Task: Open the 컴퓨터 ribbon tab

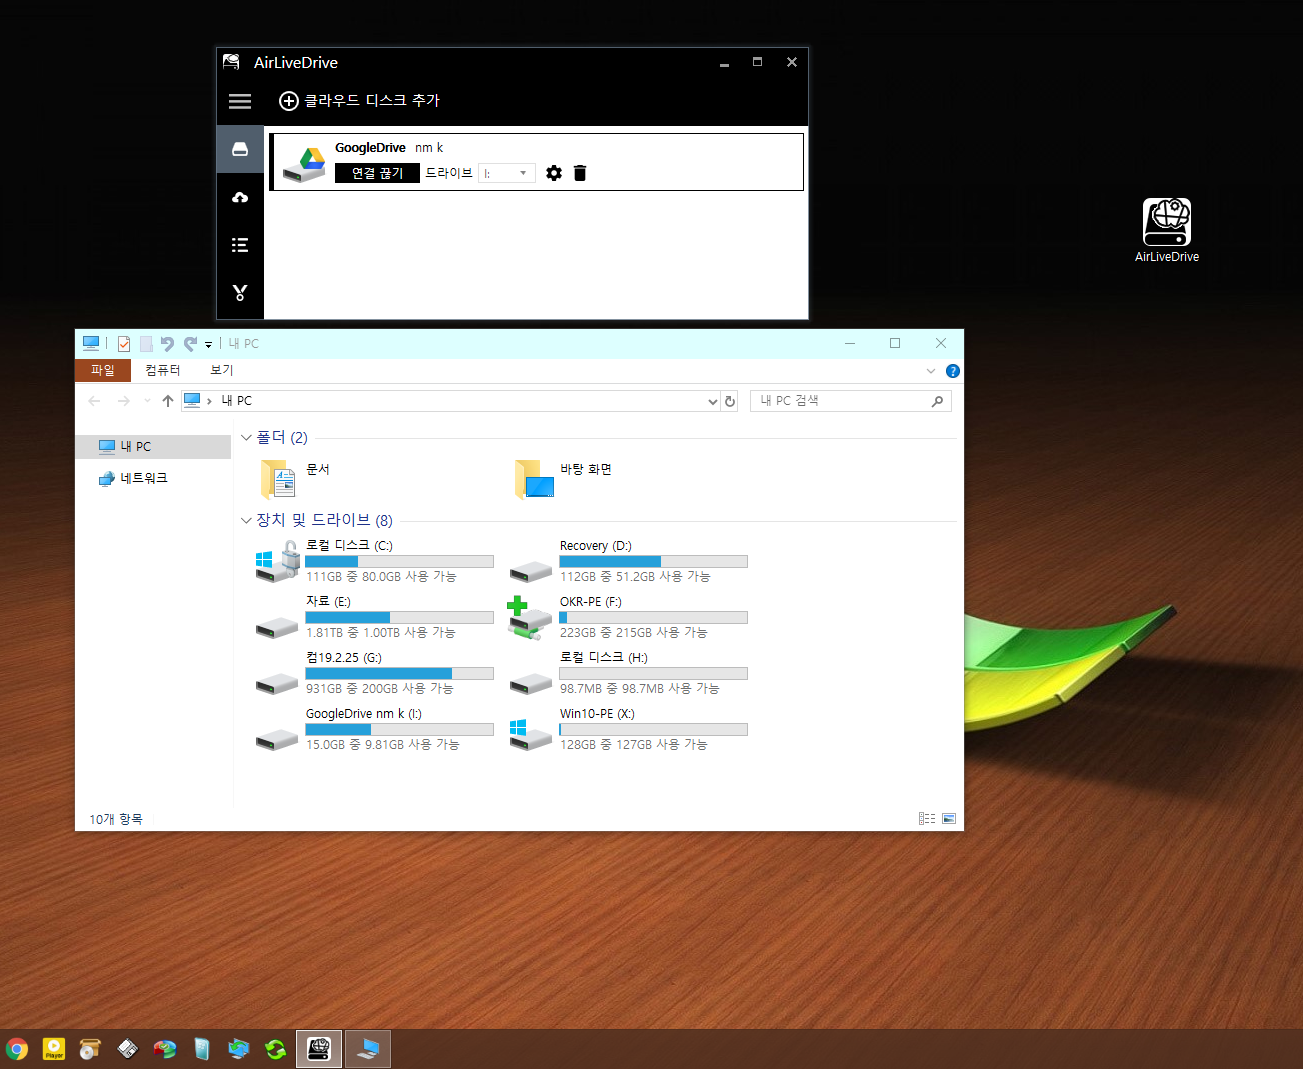Action: click(163, 370)
